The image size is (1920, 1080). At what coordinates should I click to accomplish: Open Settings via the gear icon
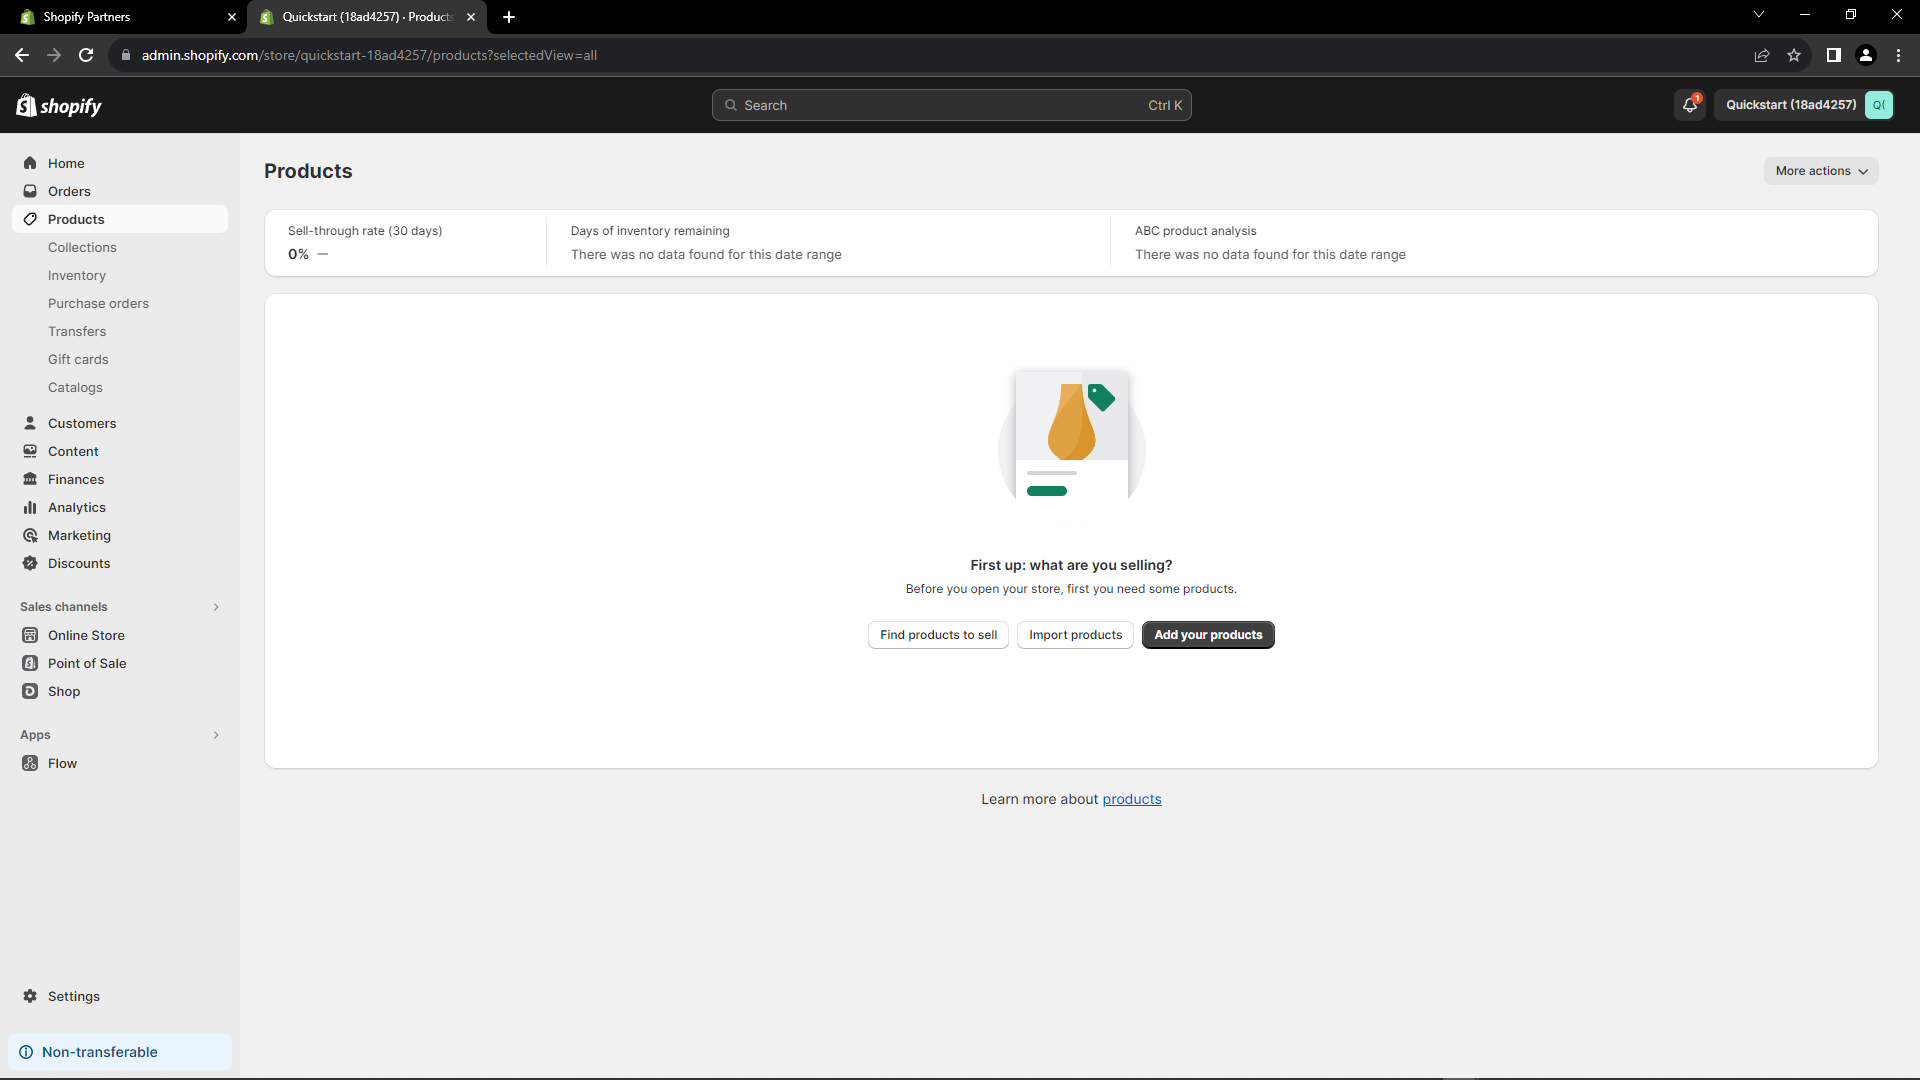coord(31,996)
